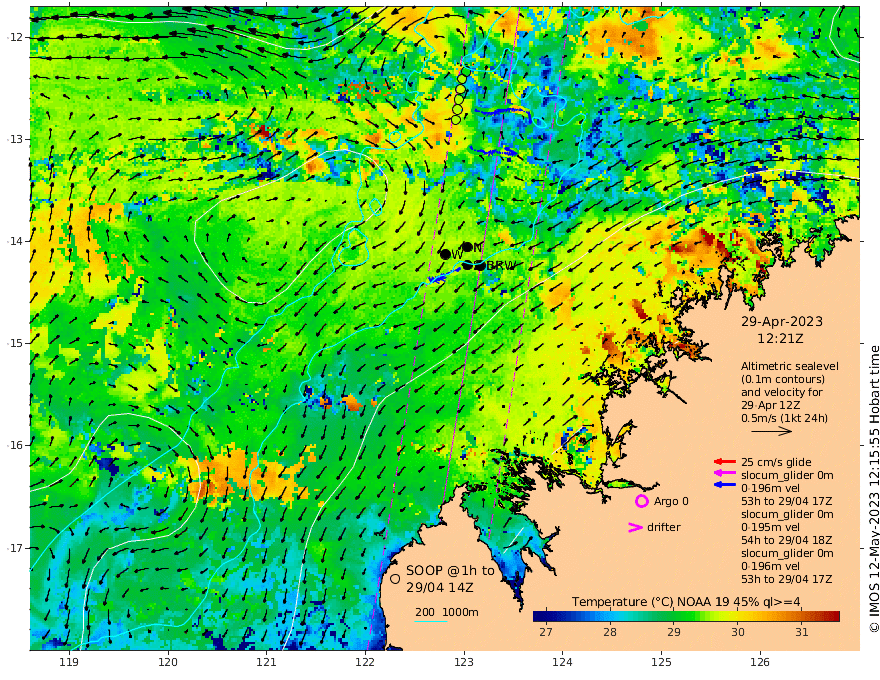Click longitude axis label 120
This screenshot has height=680, width=880.
pos(168,663)
